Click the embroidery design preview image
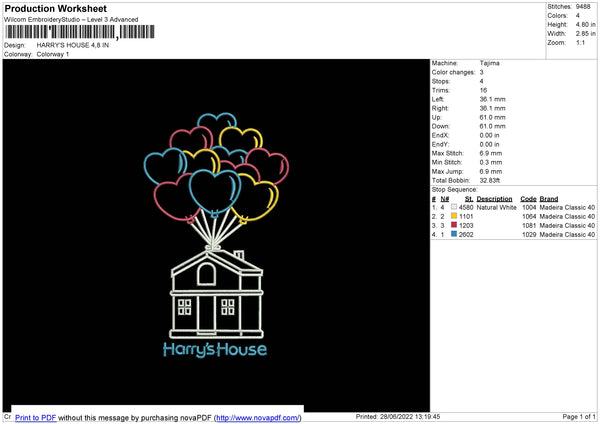Image resolution: width=600 pixels, height=424 pixels. 216,235
